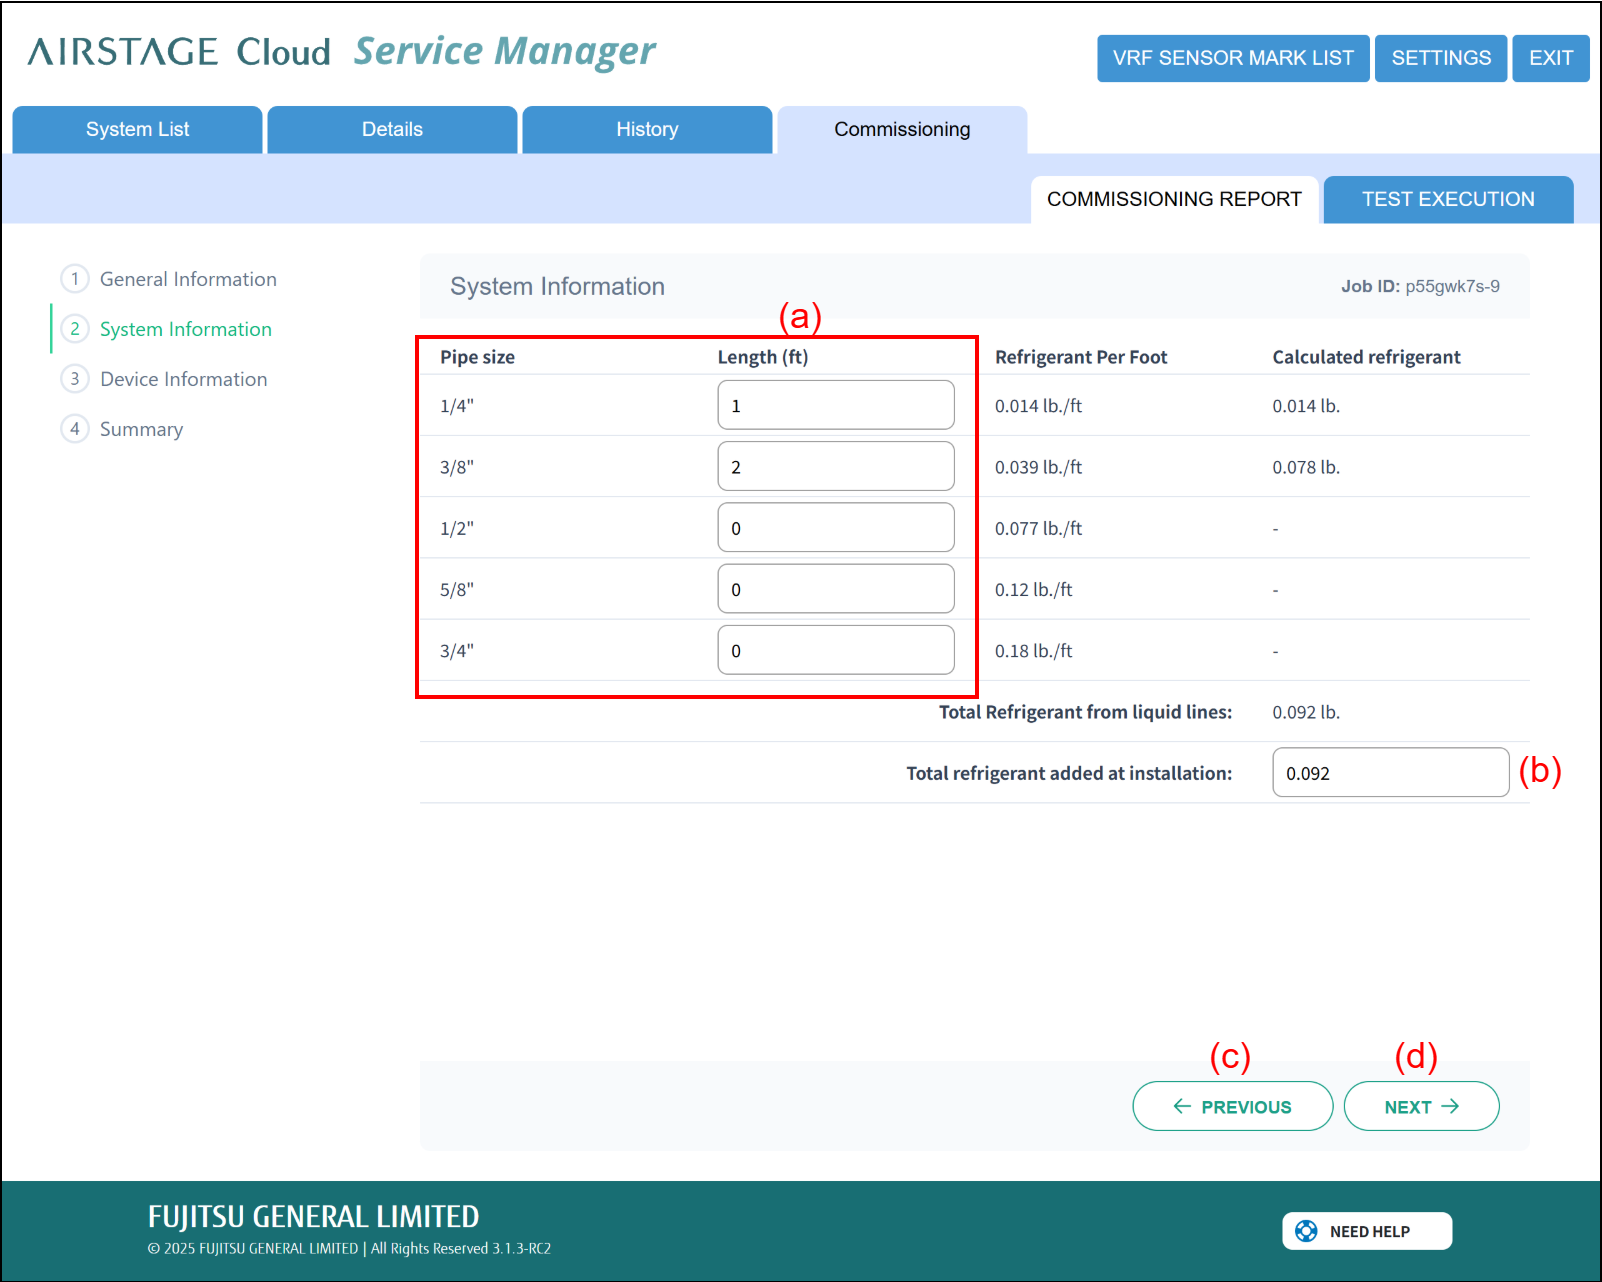Click the step 1 circle icon
1602x1282 pixels.
75,279
